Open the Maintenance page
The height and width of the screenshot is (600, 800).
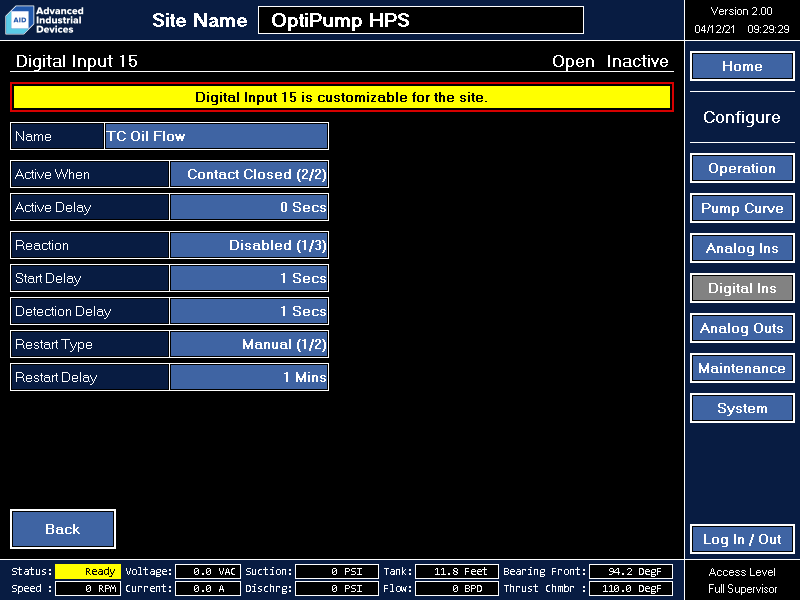[742, 368]
